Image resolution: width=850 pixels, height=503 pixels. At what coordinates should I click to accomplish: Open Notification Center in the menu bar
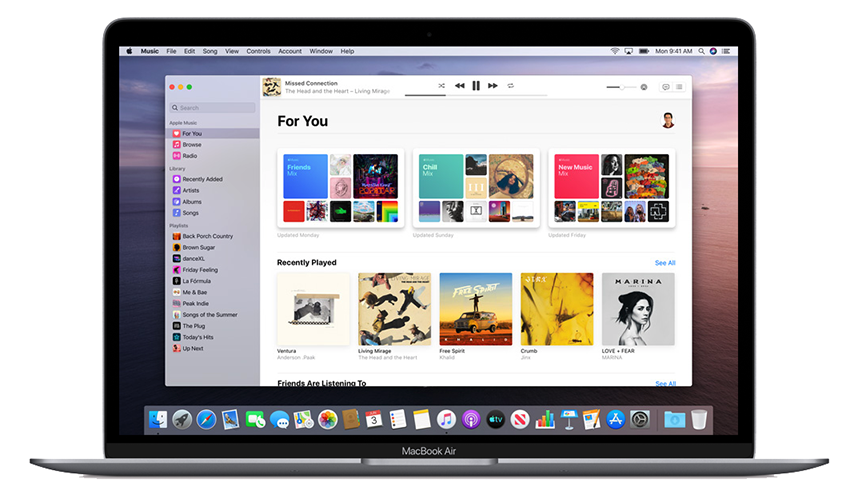coord(726,51)
